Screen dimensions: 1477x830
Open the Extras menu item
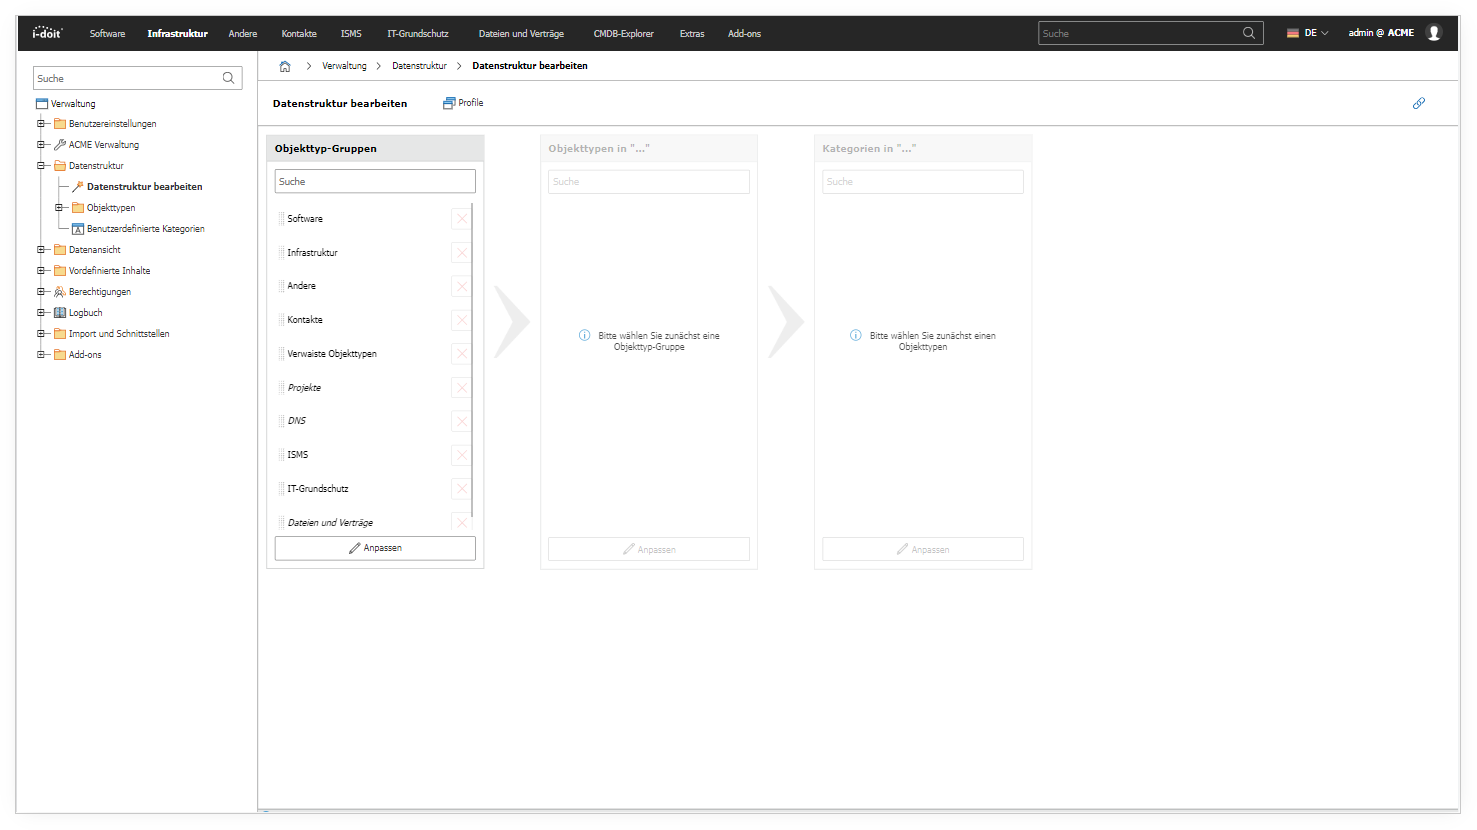coord(692,34)
